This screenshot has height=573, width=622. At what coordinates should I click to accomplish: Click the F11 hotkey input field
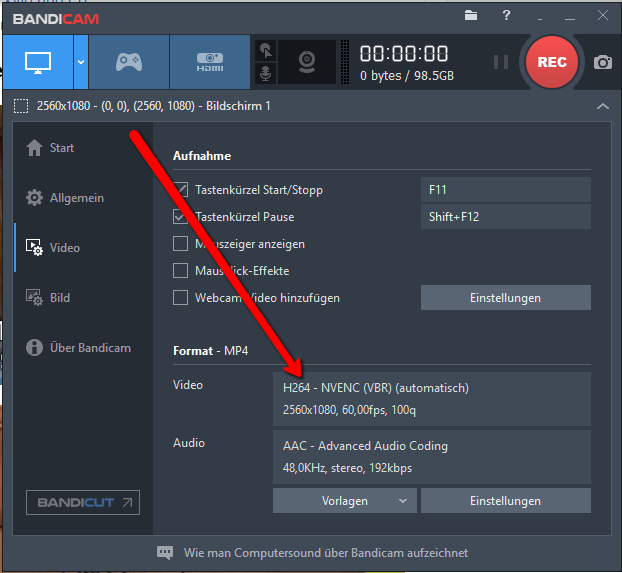pos(505,190)
